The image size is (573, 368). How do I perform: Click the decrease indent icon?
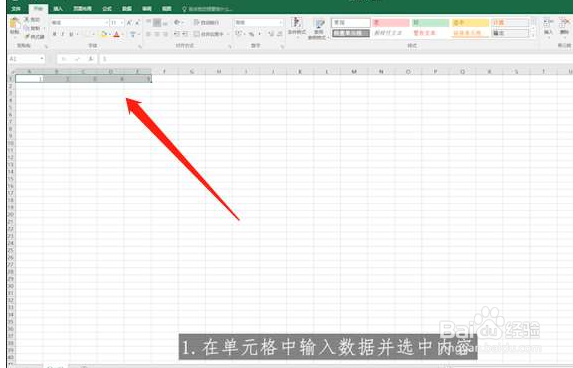(177, 34)
